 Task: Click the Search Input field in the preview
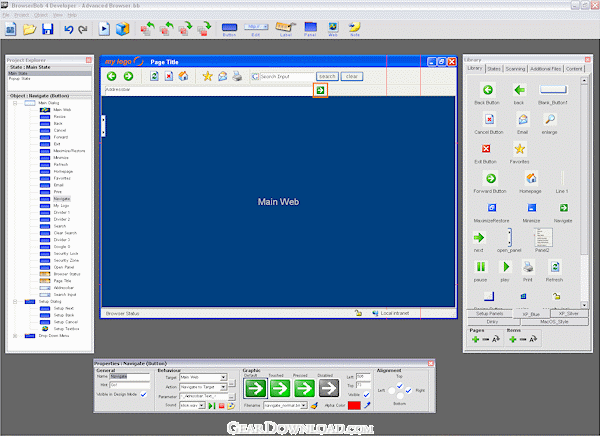coord(287,77)
